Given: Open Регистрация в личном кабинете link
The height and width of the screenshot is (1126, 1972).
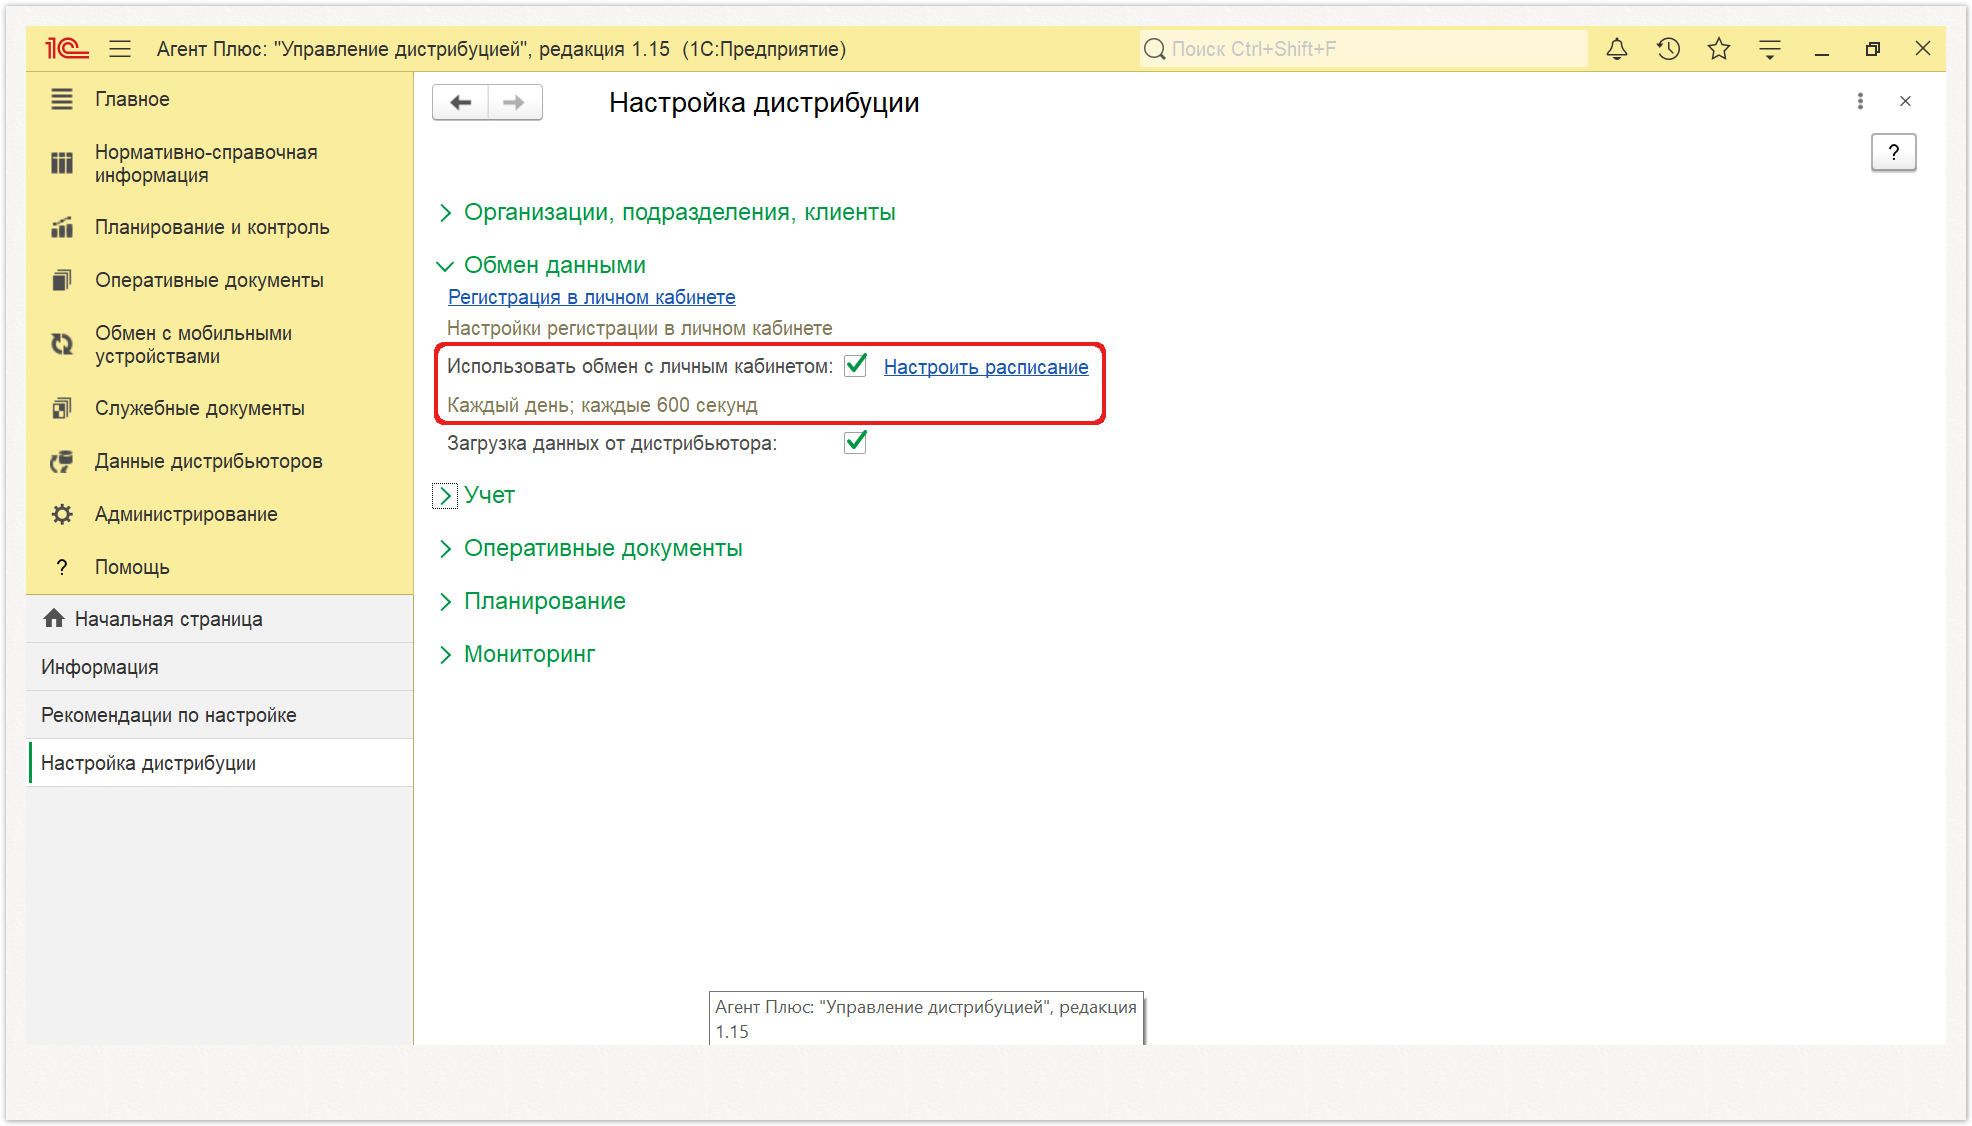Looking at the screenshot, I should pos(591,297).
